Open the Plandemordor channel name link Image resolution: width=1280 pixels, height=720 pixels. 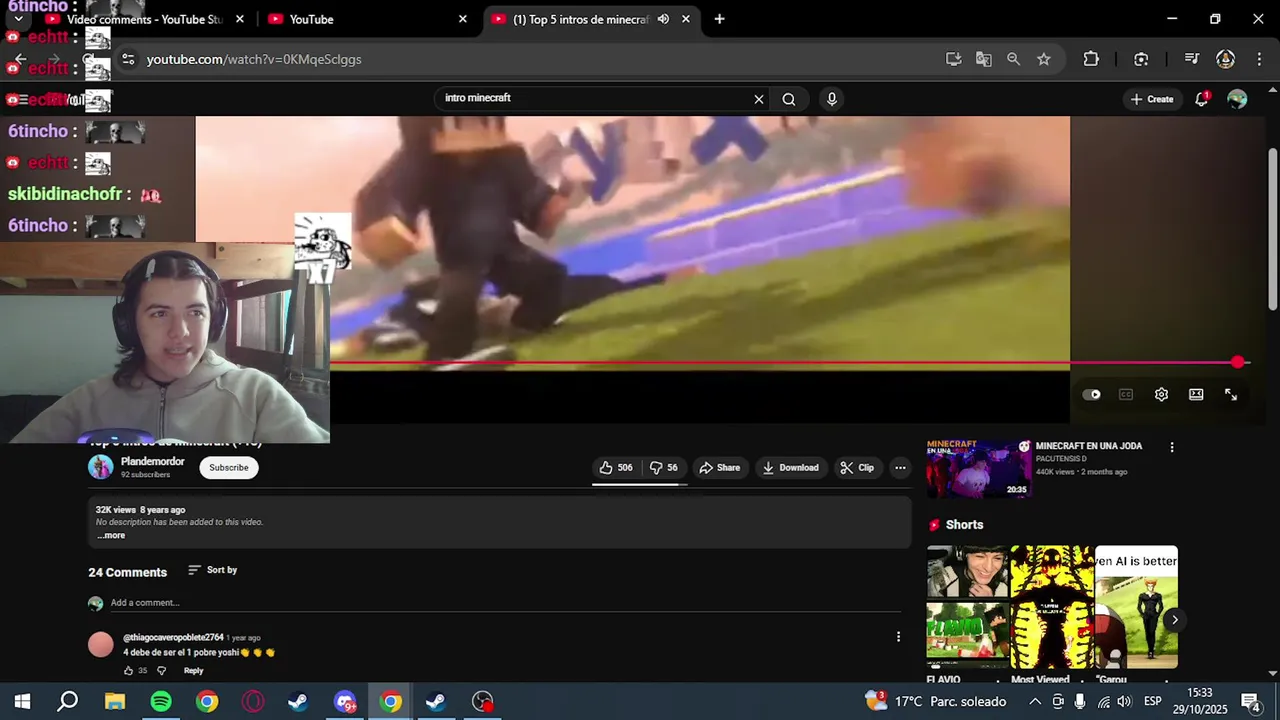tap(153, 462)
